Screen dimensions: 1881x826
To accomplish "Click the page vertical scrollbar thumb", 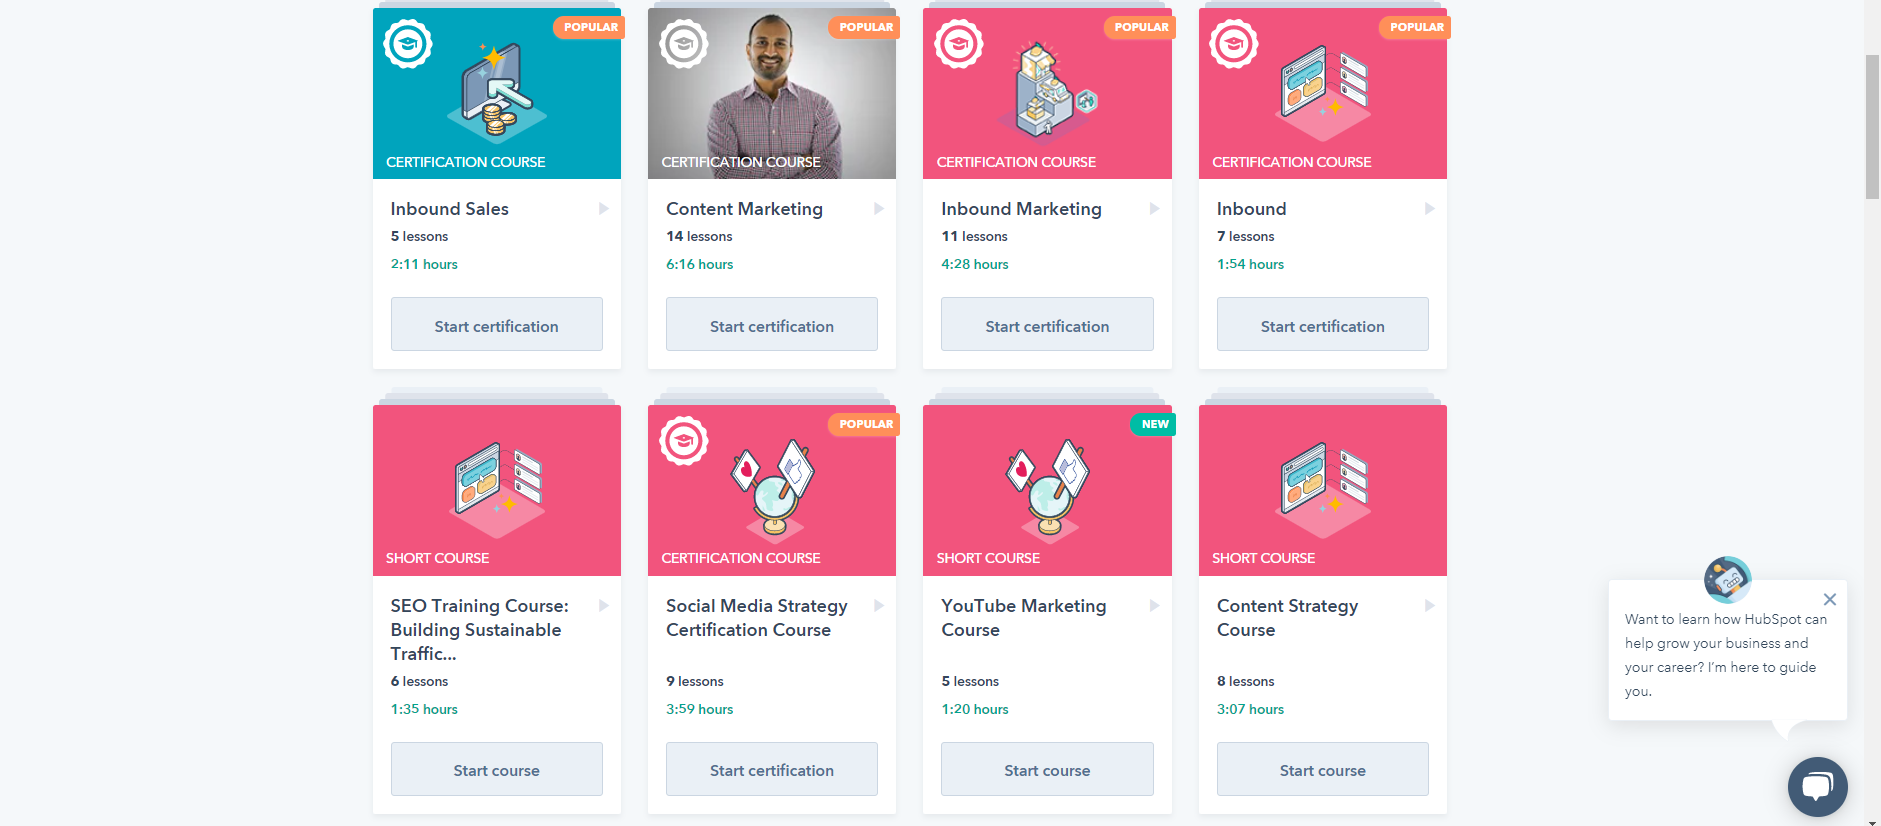I will (1872, 126).
